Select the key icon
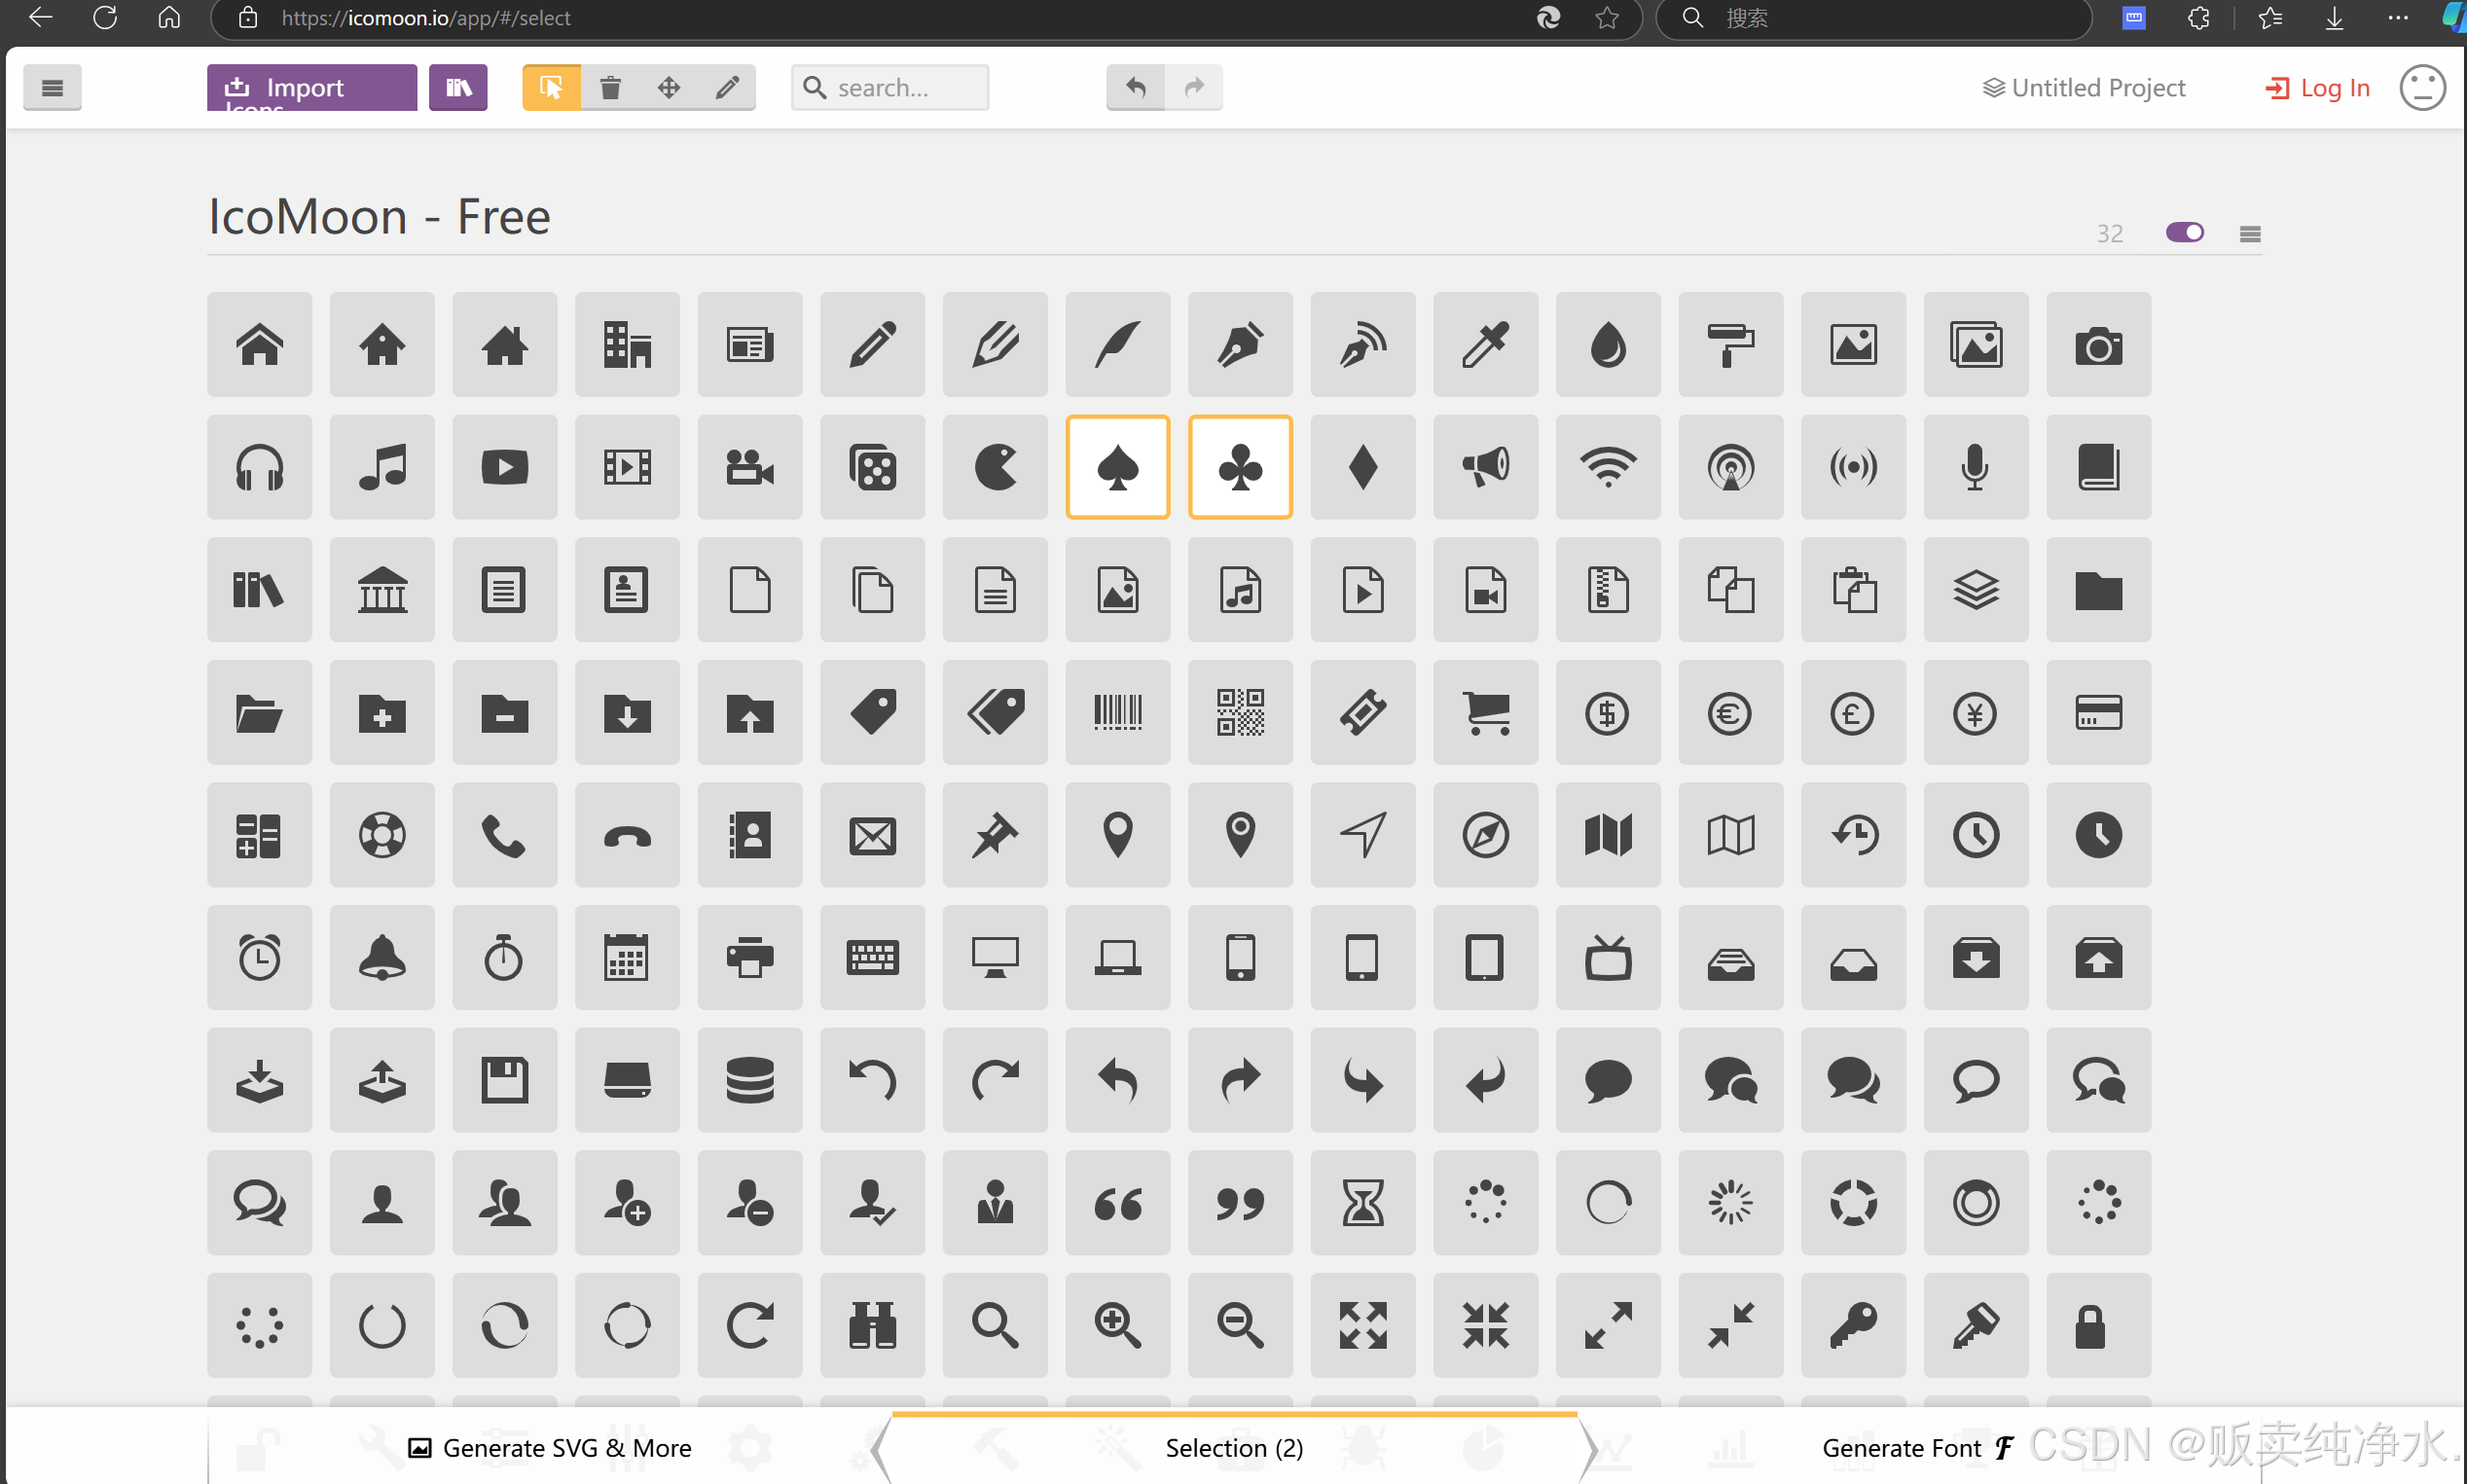The image size is (2467, 1484). point(1853,1325)
